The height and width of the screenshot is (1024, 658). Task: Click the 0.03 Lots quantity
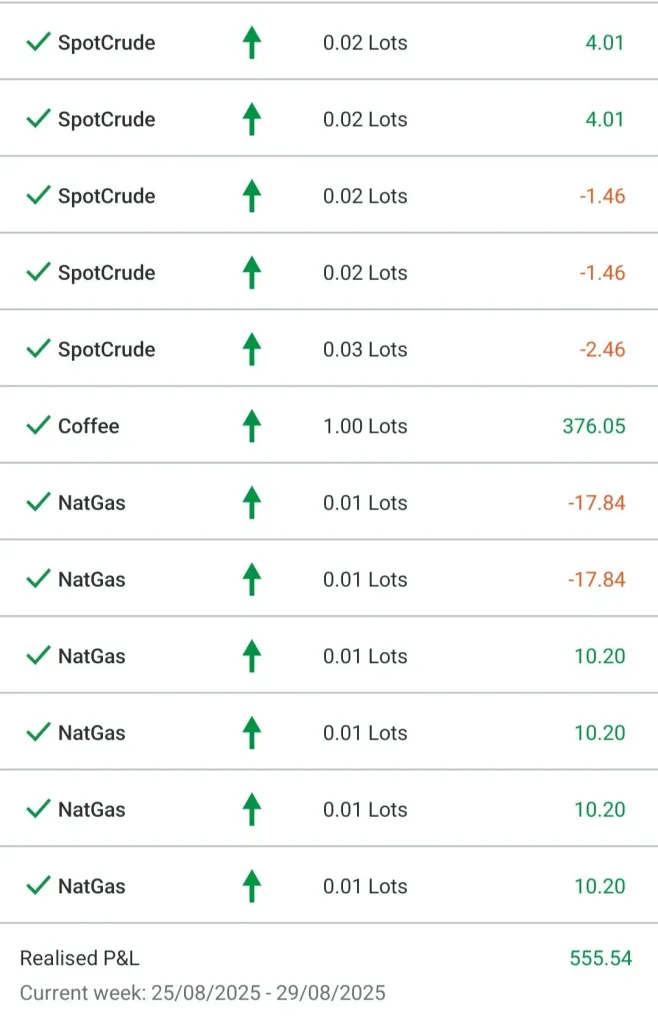pyautogui.click(x=365, y=349)
